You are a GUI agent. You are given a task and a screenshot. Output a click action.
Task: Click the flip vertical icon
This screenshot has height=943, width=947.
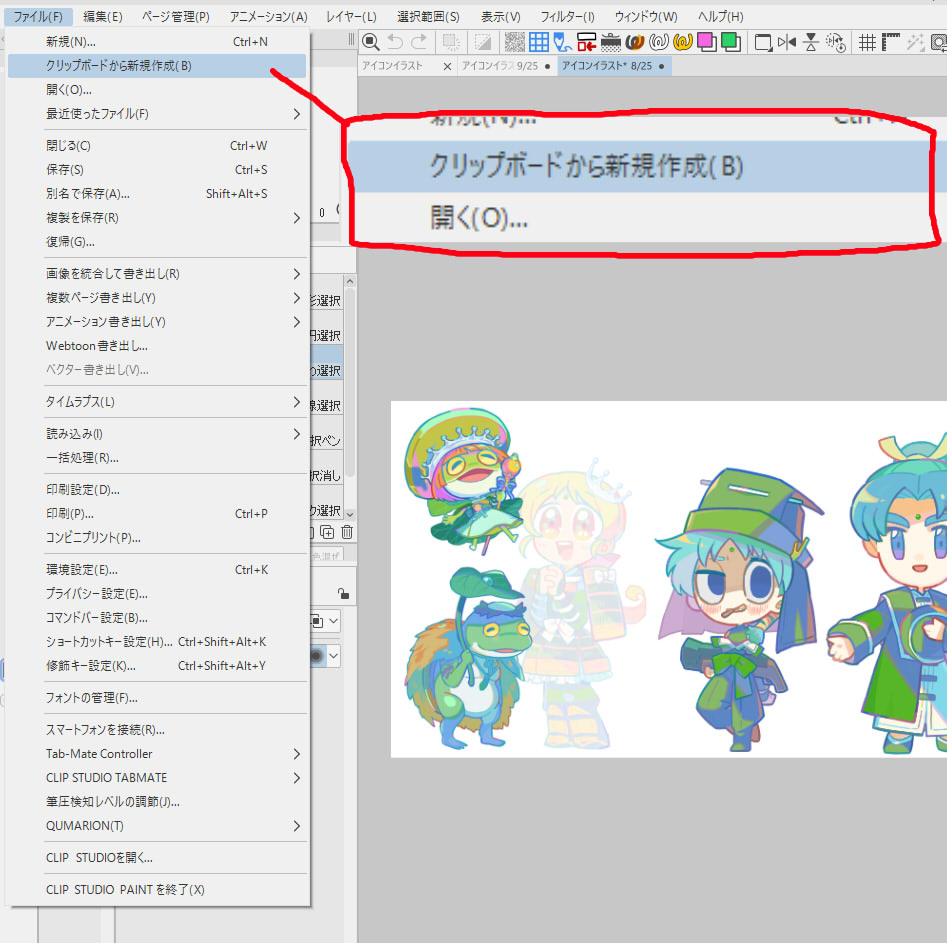[x=811, y=42]
